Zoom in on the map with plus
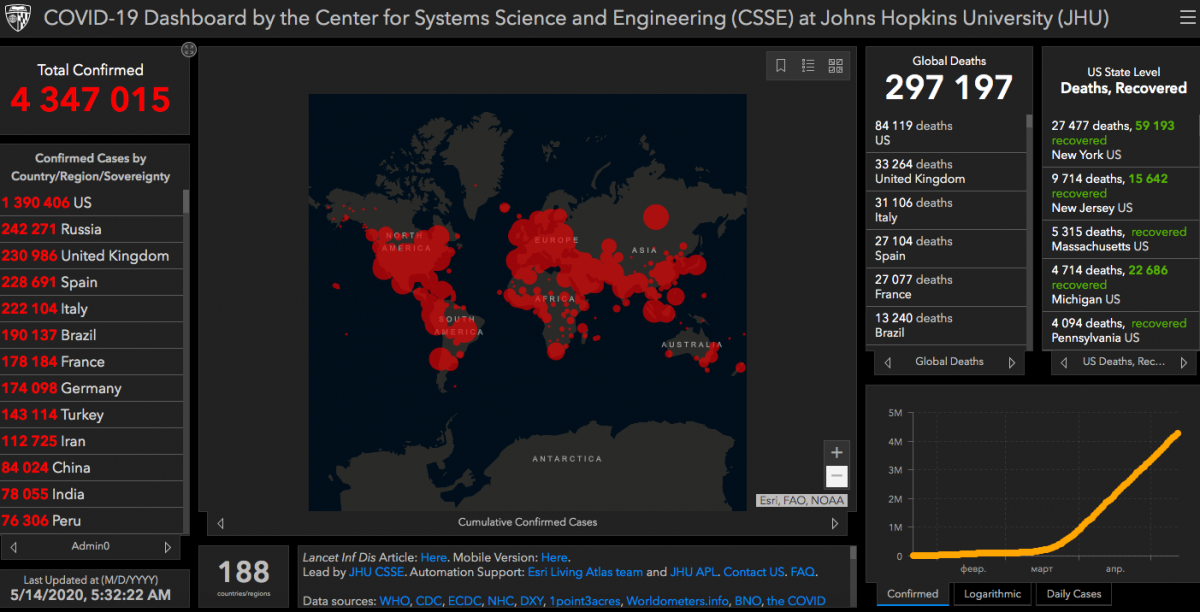The image size is (1200, 612). (x=837, y=452)
